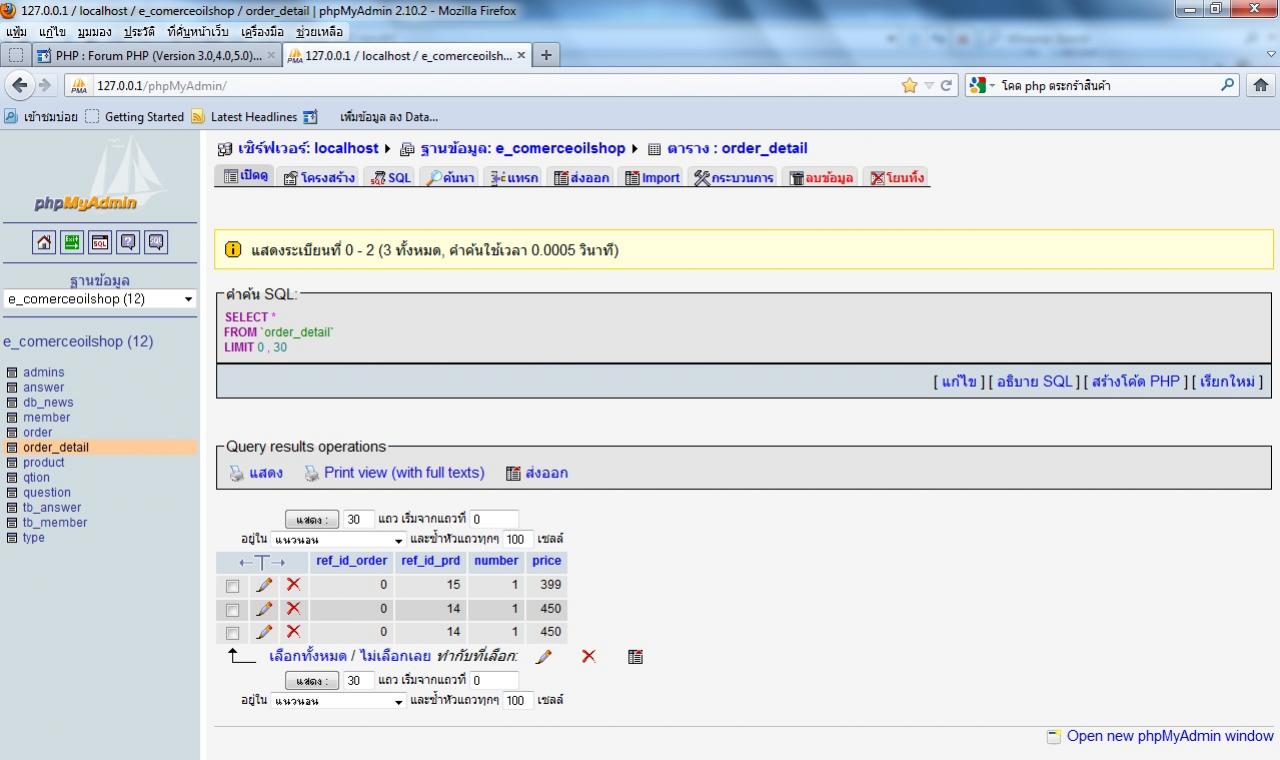Viewport: 1280px width, 760px height.
Task: Open Firefox home page icon
Action: (x=1261, y=86)
